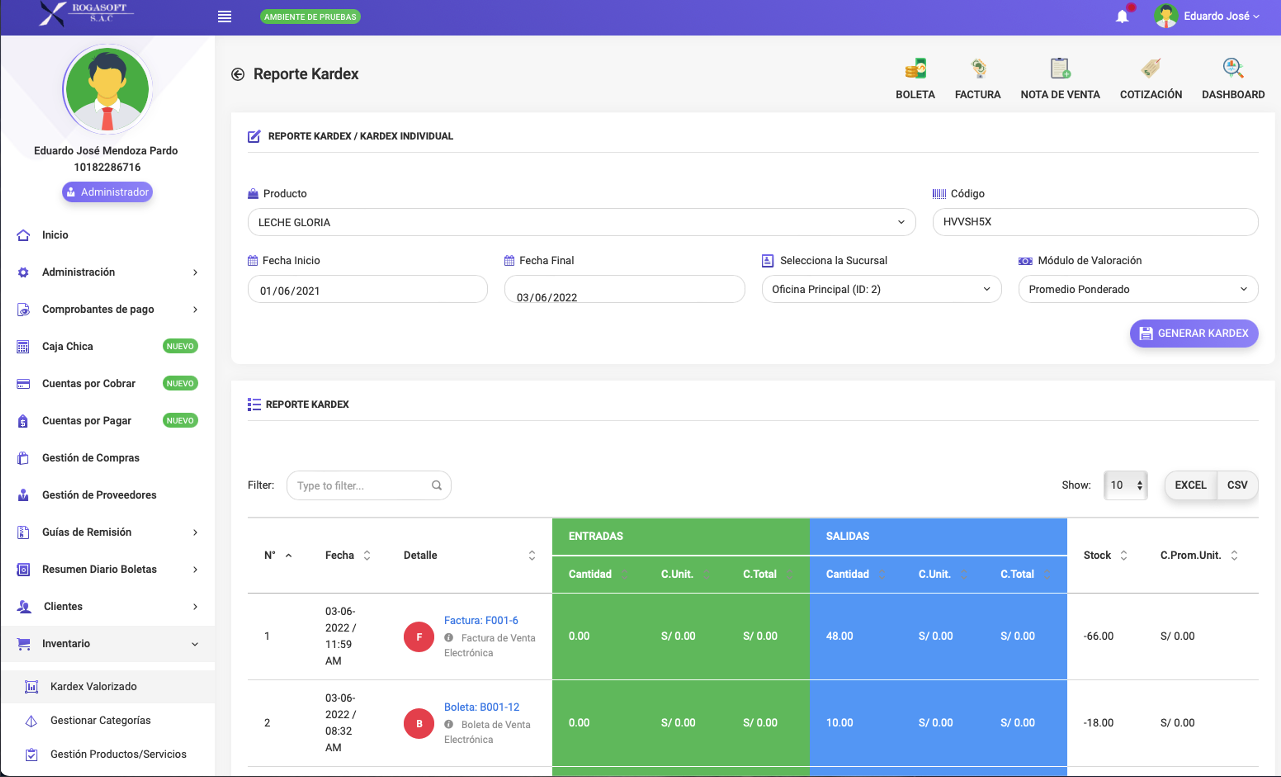Open the Módulo de Valoración dropdown
This screenshot has width=1281, height=777.
coord(1138,288)
